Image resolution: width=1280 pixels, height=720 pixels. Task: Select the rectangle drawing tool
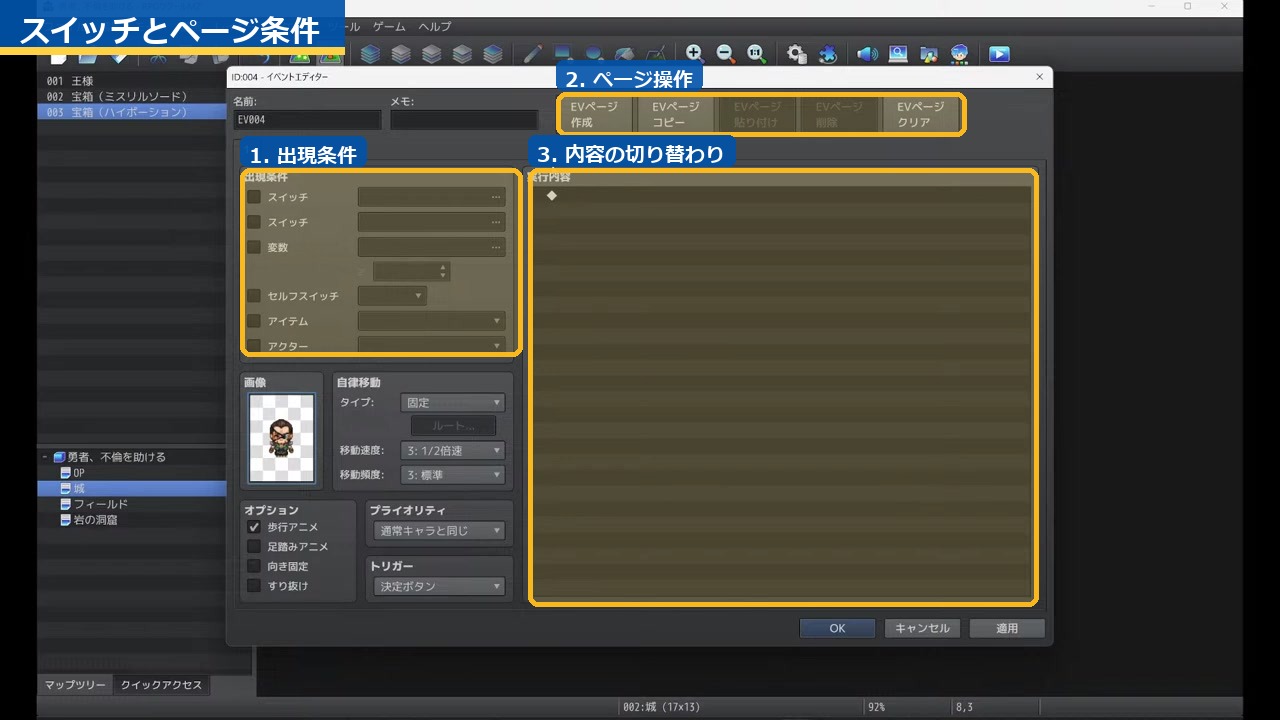tap(564, 53)
